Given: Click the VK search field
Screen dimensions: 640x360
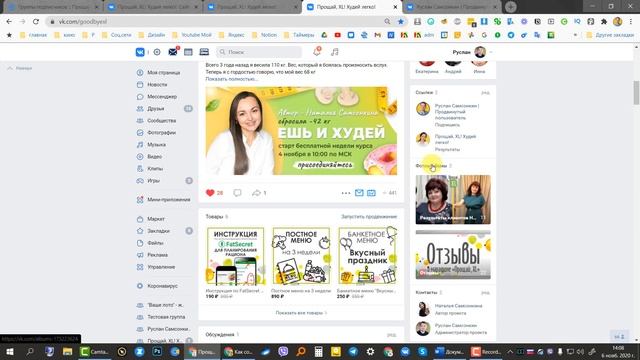Looking at the screenshot, I should pos(259,52).
